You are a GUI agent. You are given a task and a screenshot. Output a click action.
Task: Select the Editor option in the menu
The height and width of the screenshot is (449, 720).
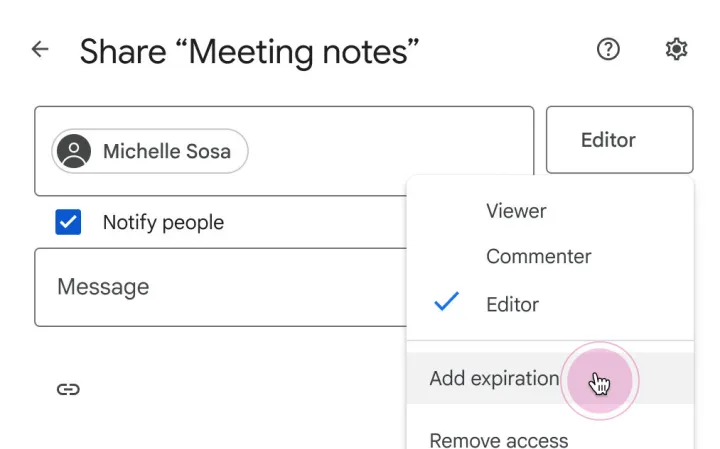(x=512, y=304)
